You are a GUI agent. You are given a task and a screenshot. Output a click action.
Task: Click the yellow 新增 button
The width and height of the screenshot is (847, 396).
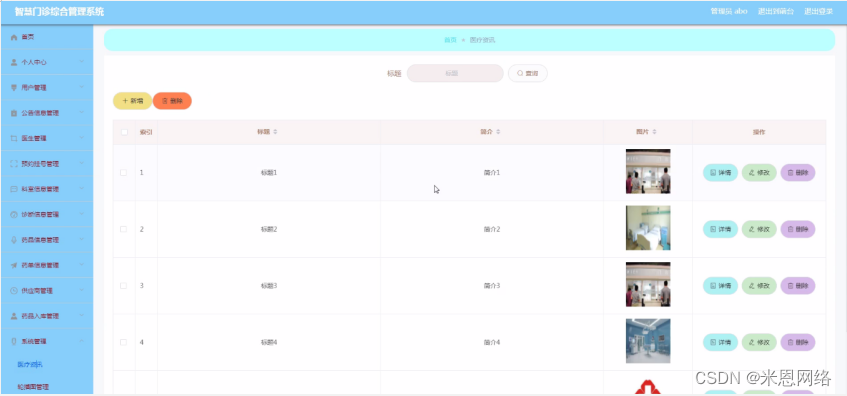[132, 101]
